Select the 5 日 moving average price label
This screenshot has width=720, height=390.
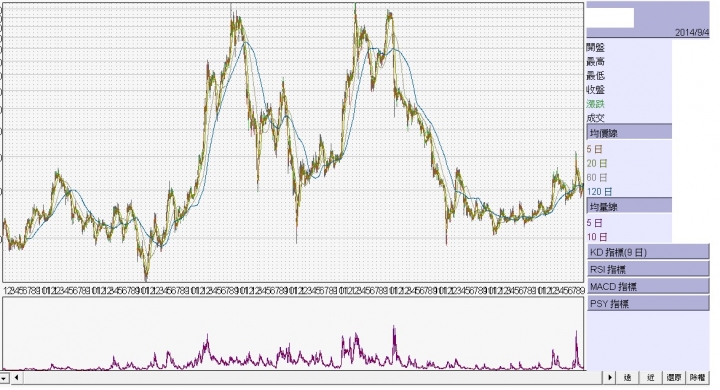[594, 149]
